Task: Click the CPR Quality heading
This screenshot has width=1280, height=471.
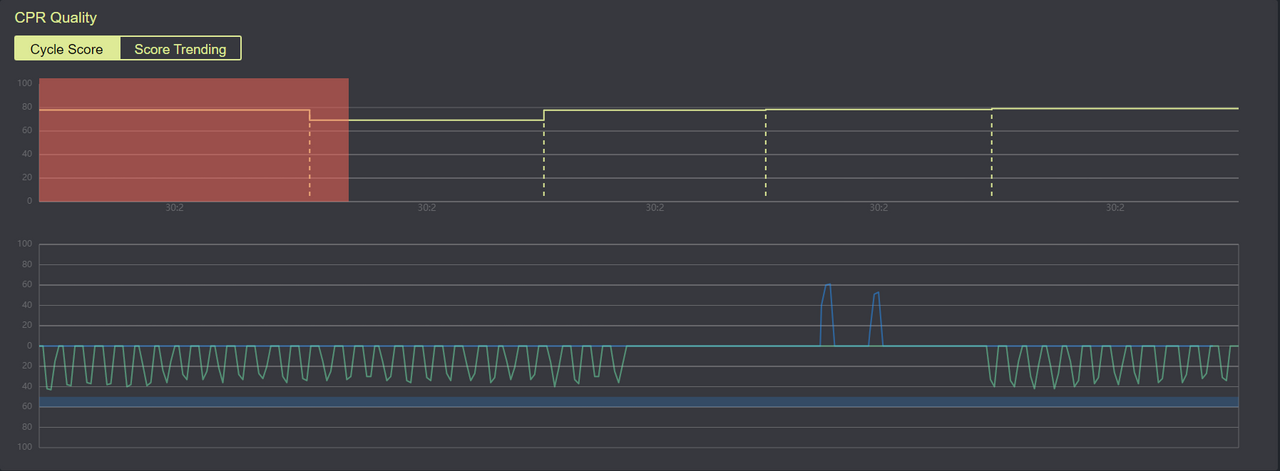Action: coord(56,18)
